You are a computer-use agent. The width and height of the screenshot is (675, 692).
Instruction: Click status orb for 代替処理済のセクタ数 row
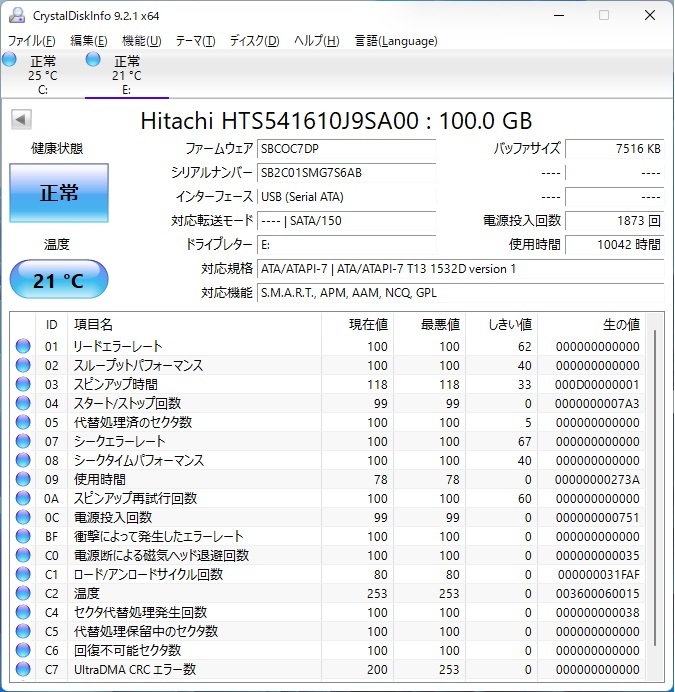[23, 422]
